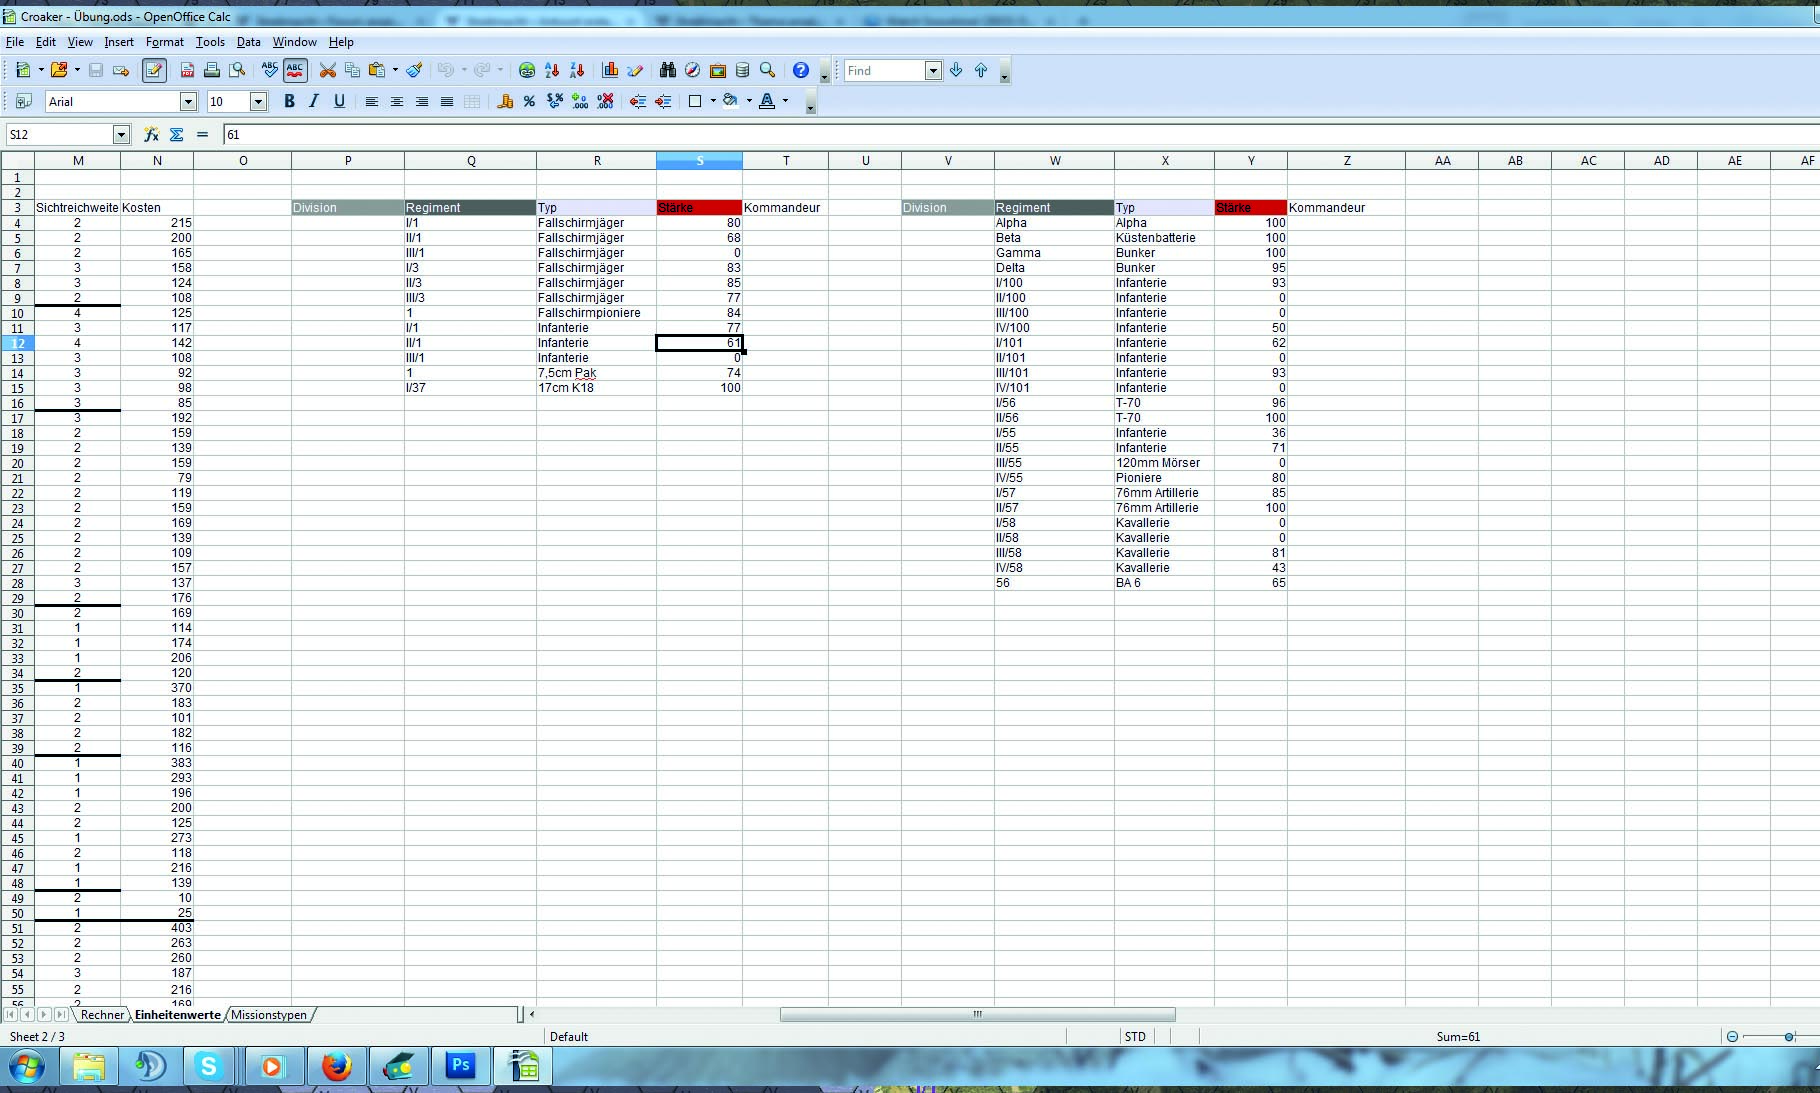1820x1093 pixels.
Task: Open the Name Box dropdown arrow
Action: click(121, 134)
